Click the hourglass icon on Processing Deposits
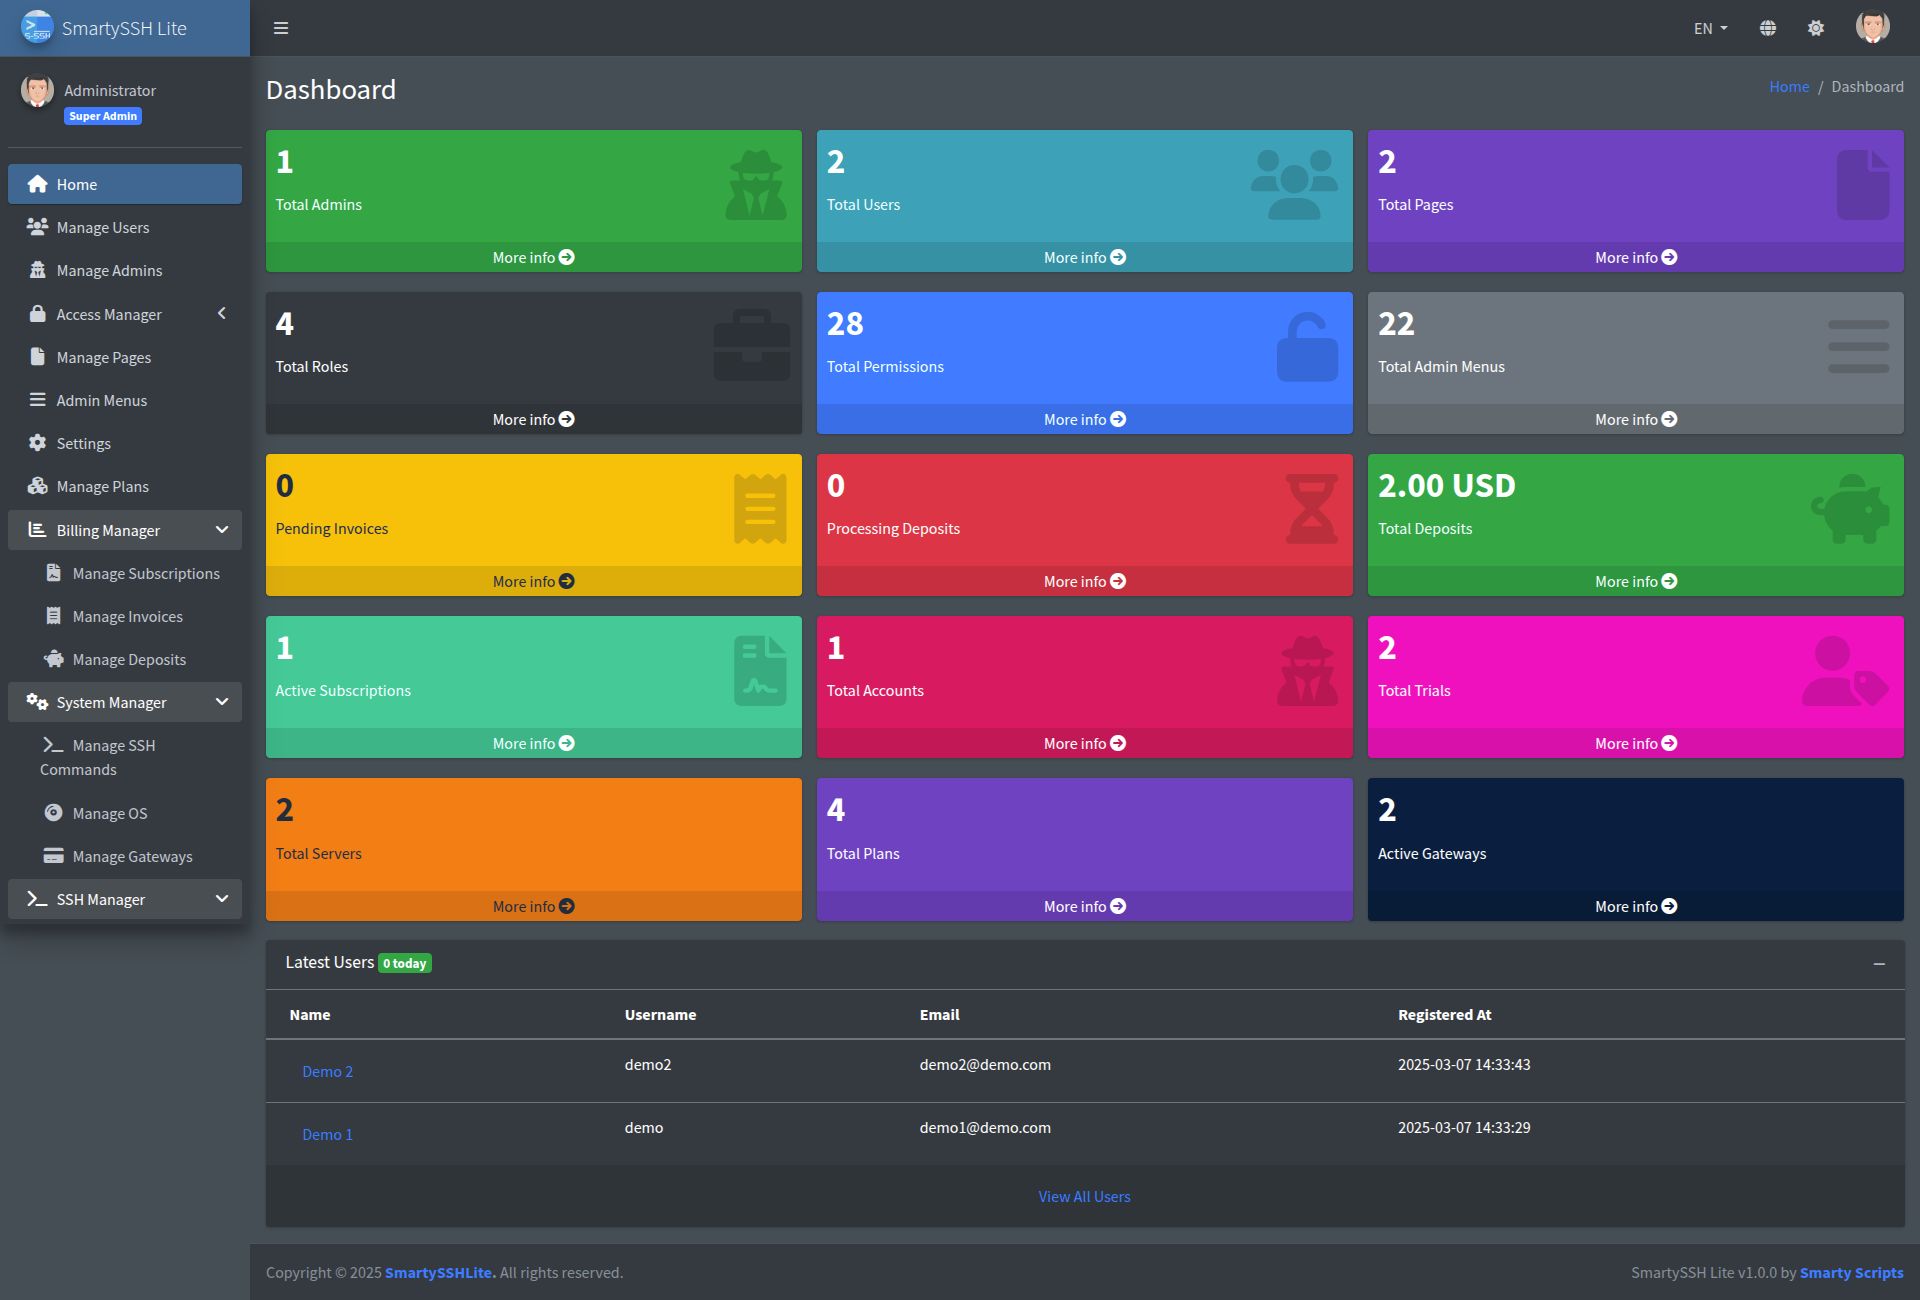1920x1300 pixels. tap(1311, 509)
